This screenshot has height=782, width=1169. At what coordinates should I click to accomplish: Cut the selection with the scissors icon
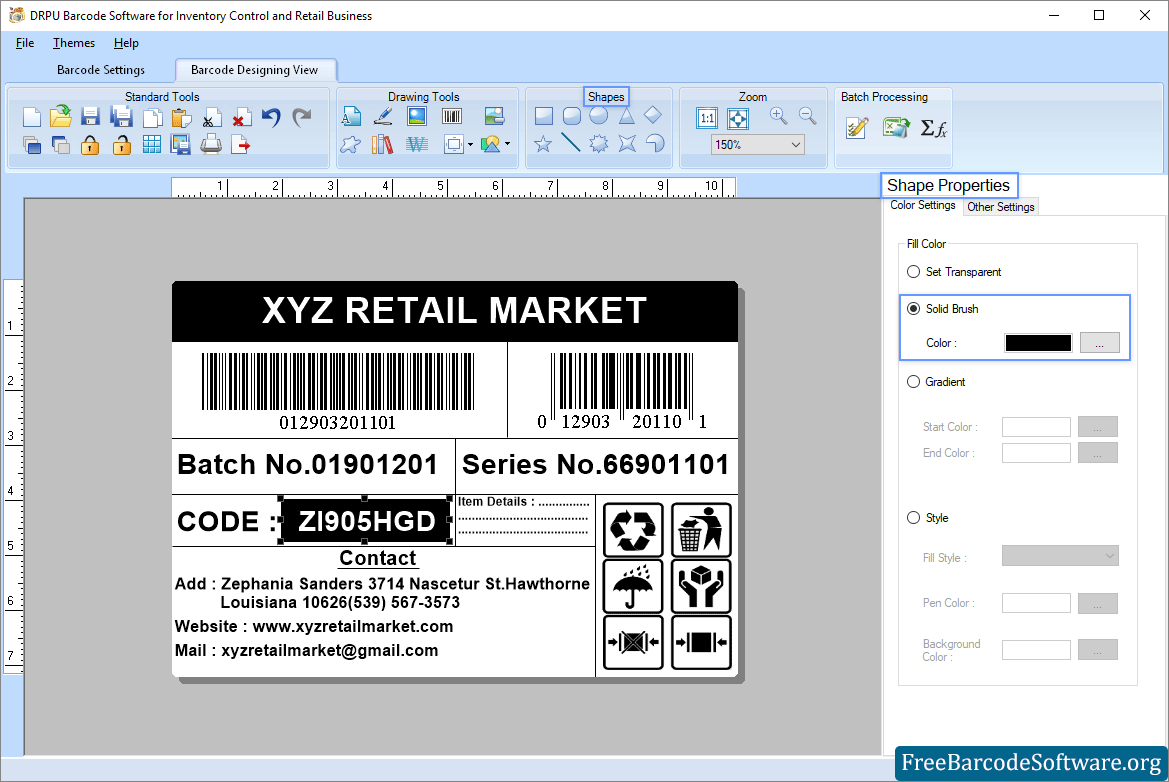click(x=211, y=118)
